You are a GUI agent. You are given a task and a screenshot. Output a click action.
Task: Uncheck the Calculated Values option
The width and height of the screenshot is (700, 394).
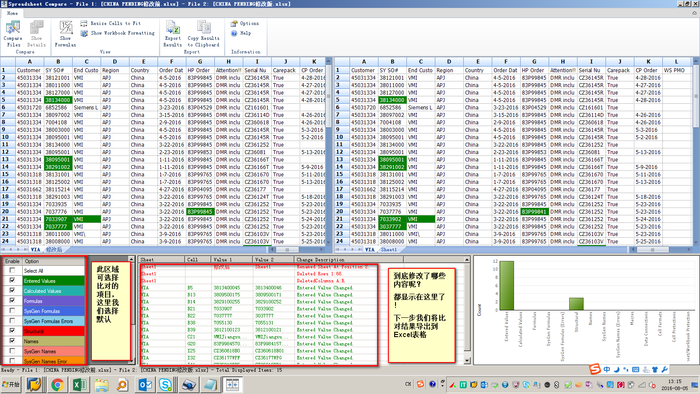coord(12,290)
